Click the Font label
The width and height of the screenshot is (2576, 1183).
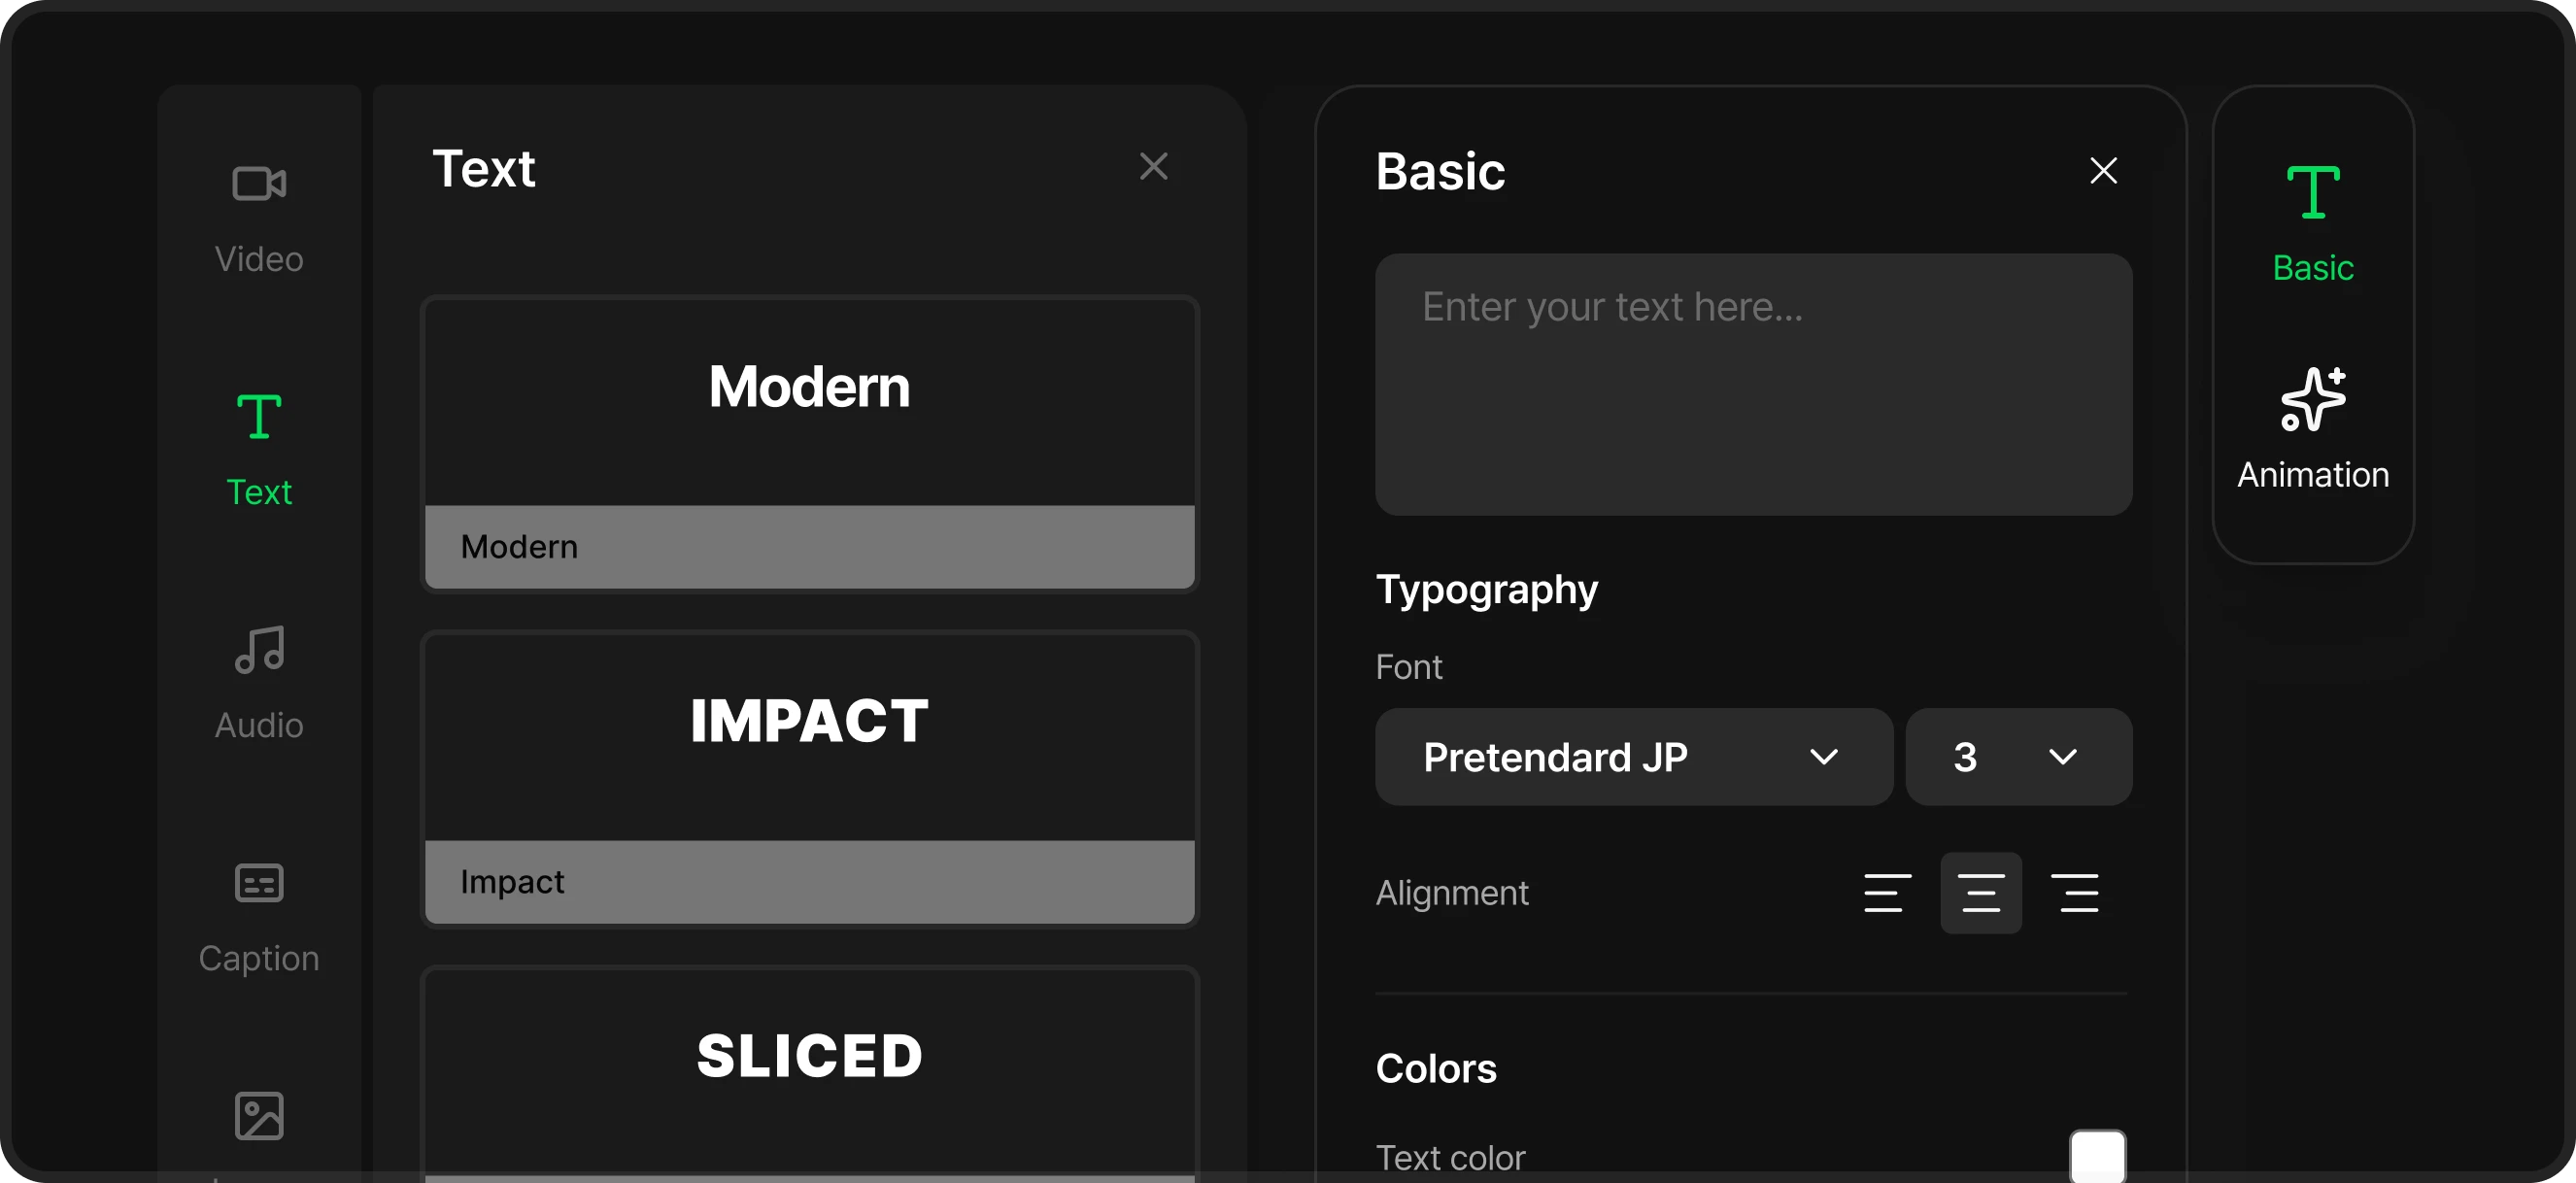tap(1408, 667)
